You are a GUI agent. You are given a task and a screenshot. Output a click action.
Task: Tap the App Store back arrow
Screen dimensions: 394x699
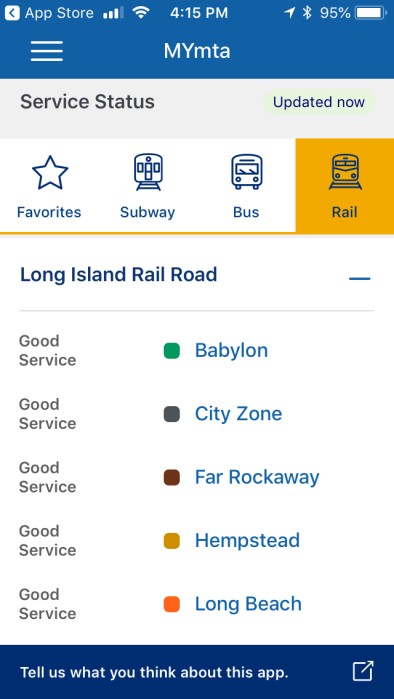click(12, 13)
